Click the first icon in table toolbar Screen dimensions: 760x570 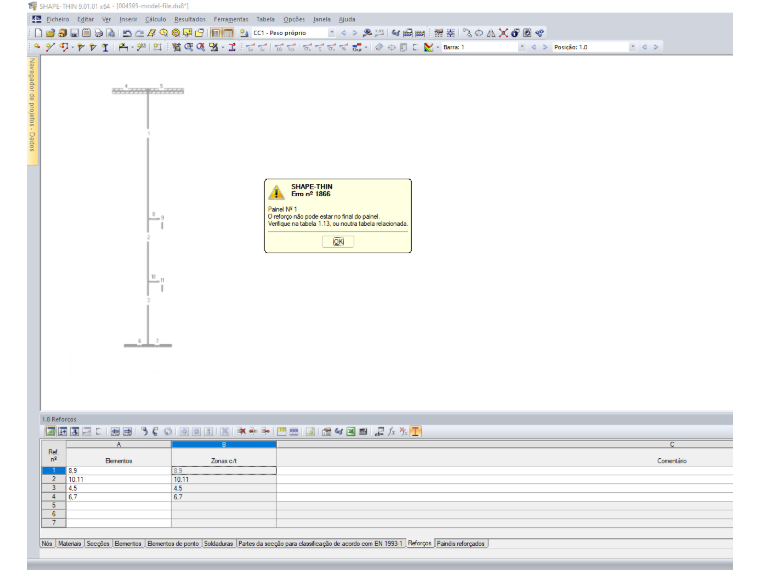point(50,431)
